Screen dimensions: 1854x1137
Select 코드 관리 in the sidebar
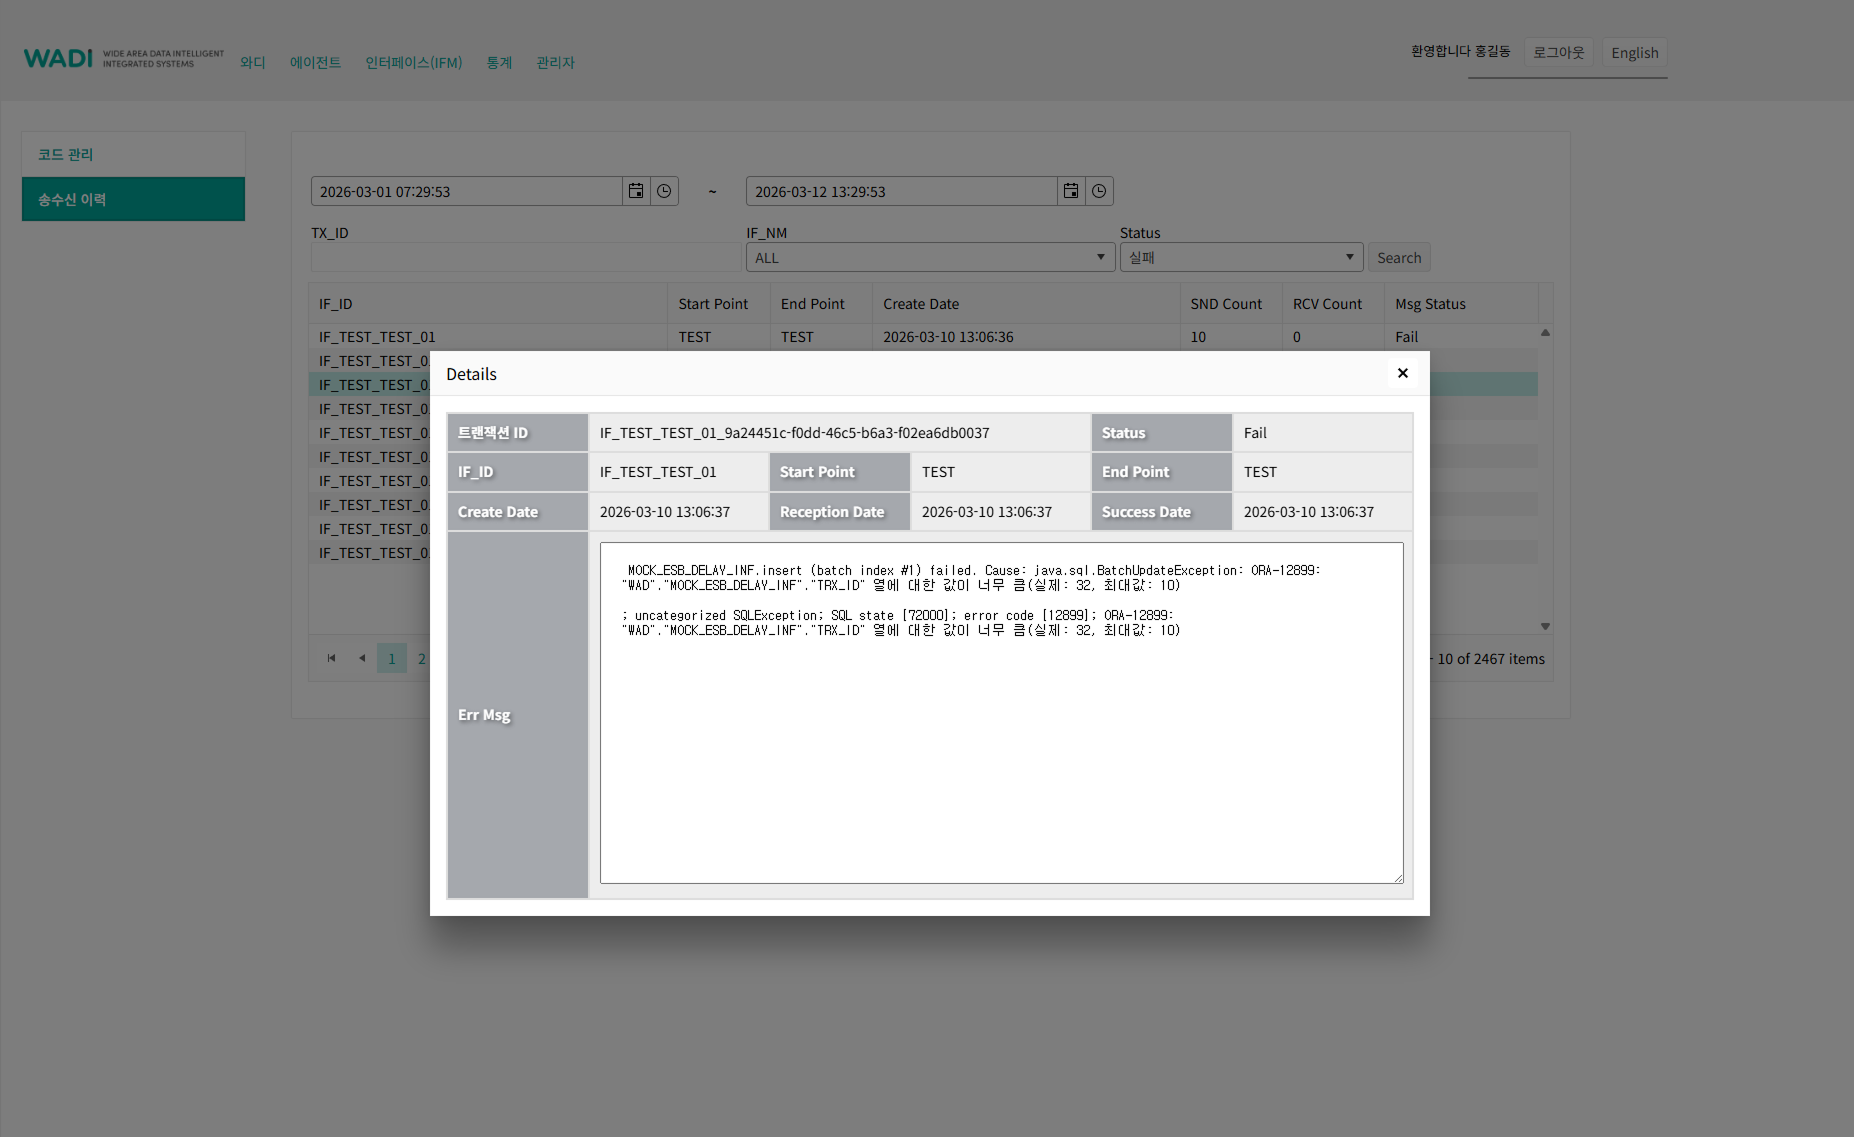click(133, 154)
